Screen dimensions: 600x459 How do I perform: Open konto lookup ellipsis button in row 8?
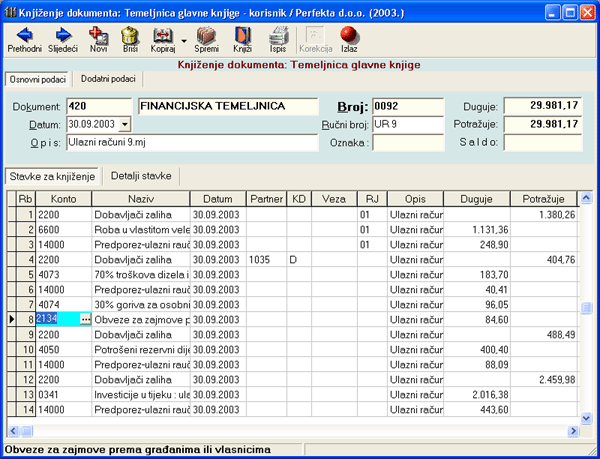(85, 319)
